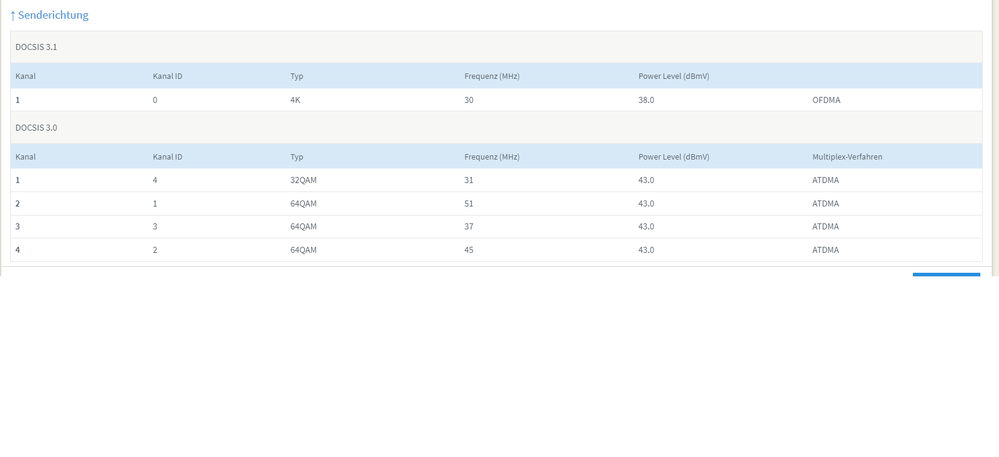
Task: Select the OFDMA multiplex cell
Action: click(826, 100)
